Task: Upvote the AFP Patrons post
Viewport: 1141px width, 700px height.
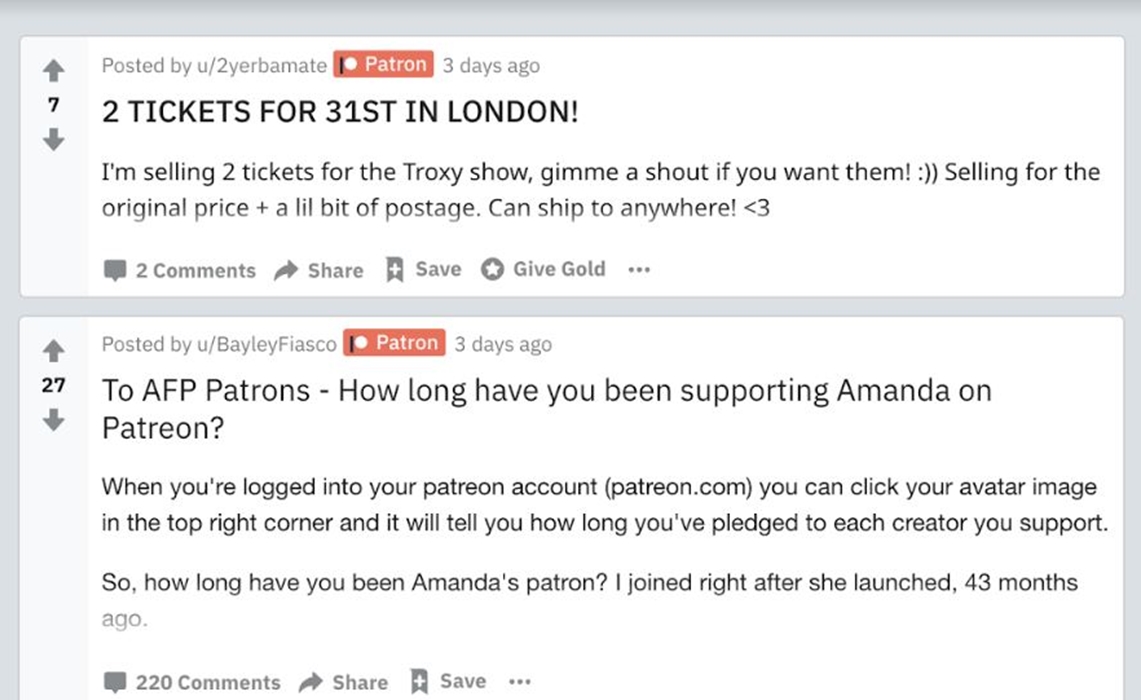Action: pos(53,350)
